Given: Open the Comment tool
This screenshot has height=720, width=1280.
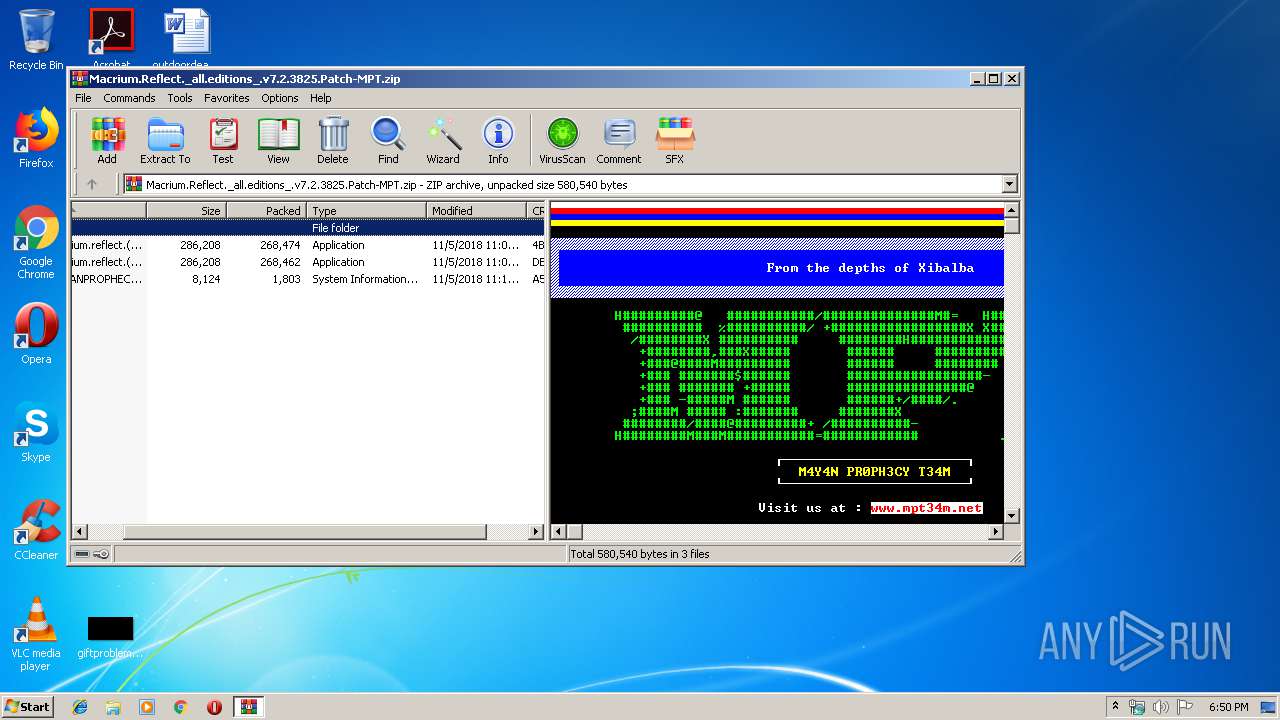Looking at the screenshot, I should (619, 140).
